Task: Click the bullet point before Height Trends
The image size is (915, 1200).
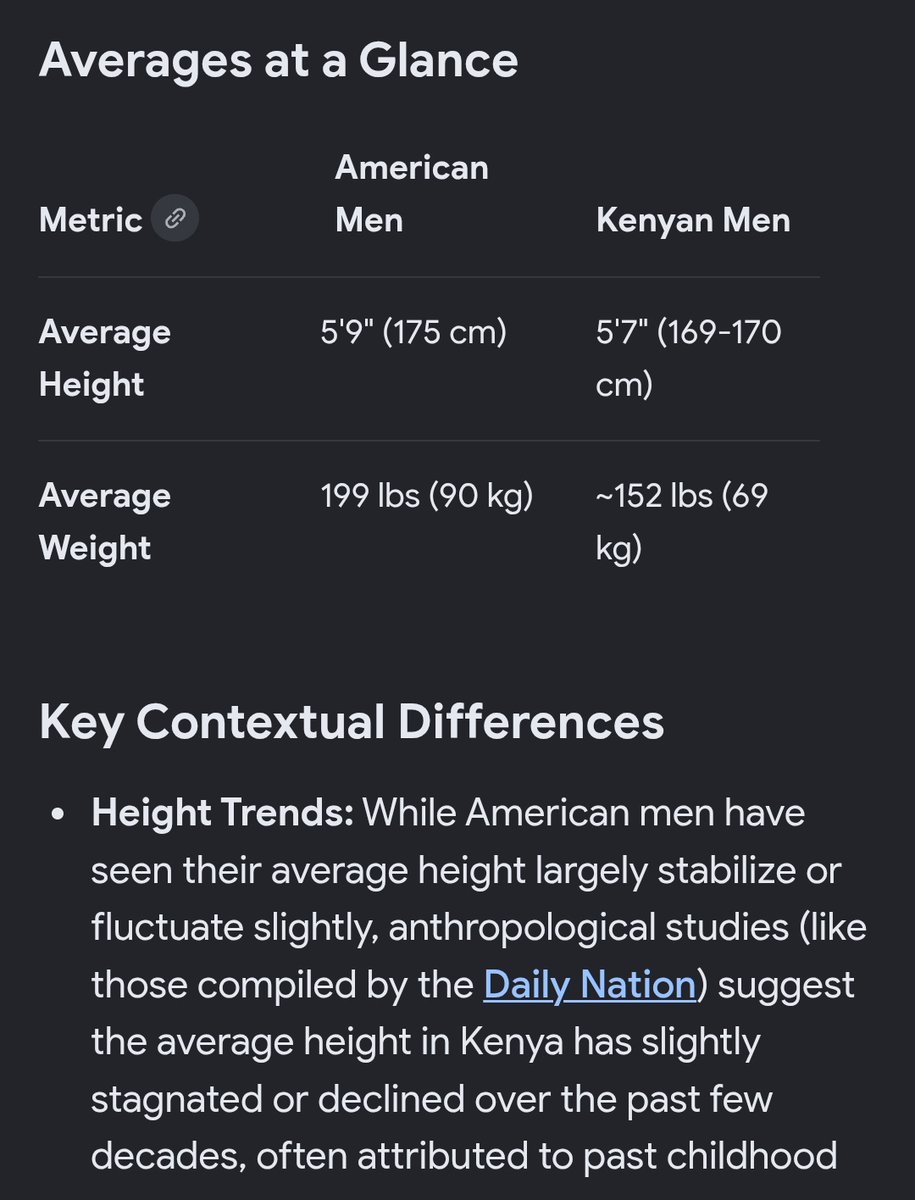Action: (58, 816)
